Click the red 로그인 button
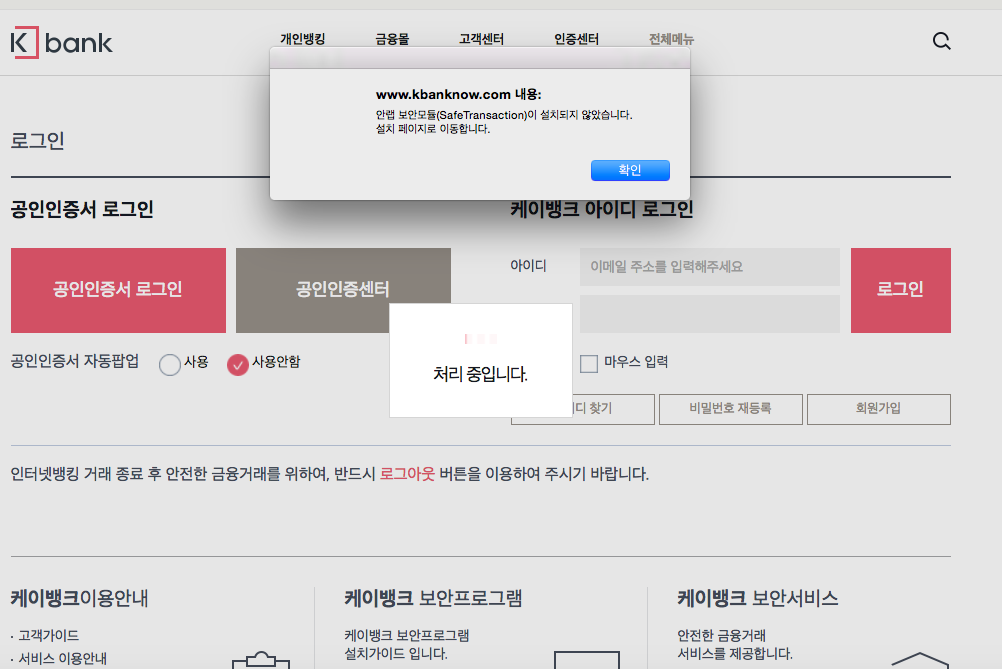 click(900, 290)
